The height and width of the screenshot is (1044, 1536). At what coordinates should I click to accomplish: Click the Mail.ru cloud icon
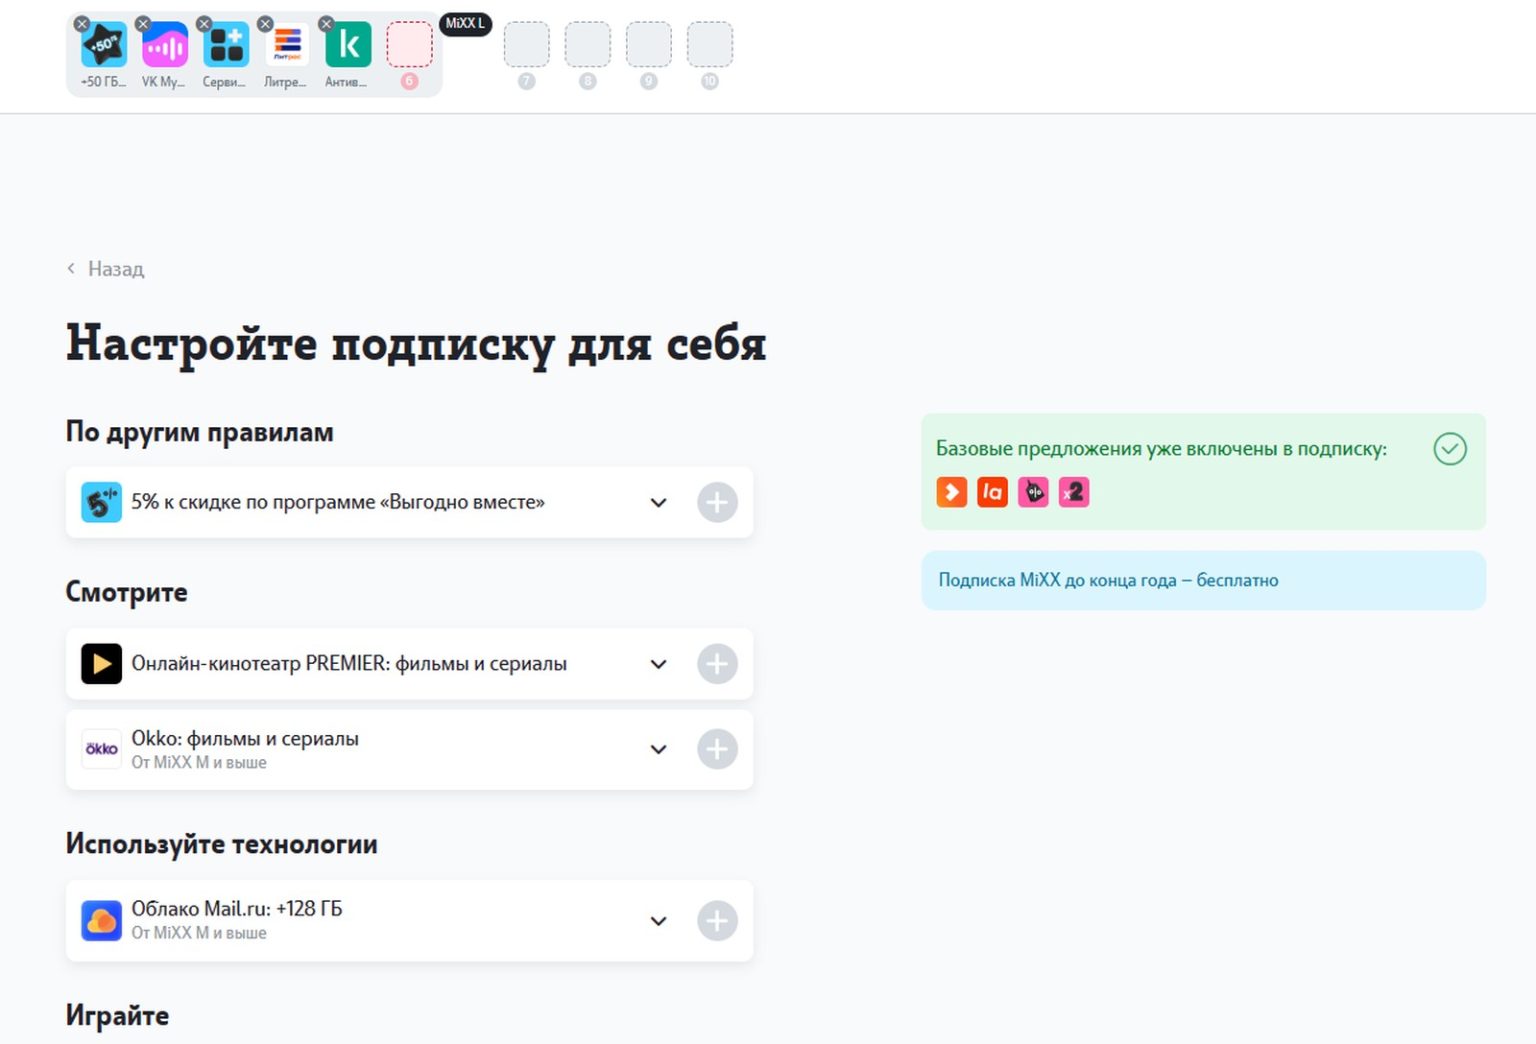(x=101, y=921)
